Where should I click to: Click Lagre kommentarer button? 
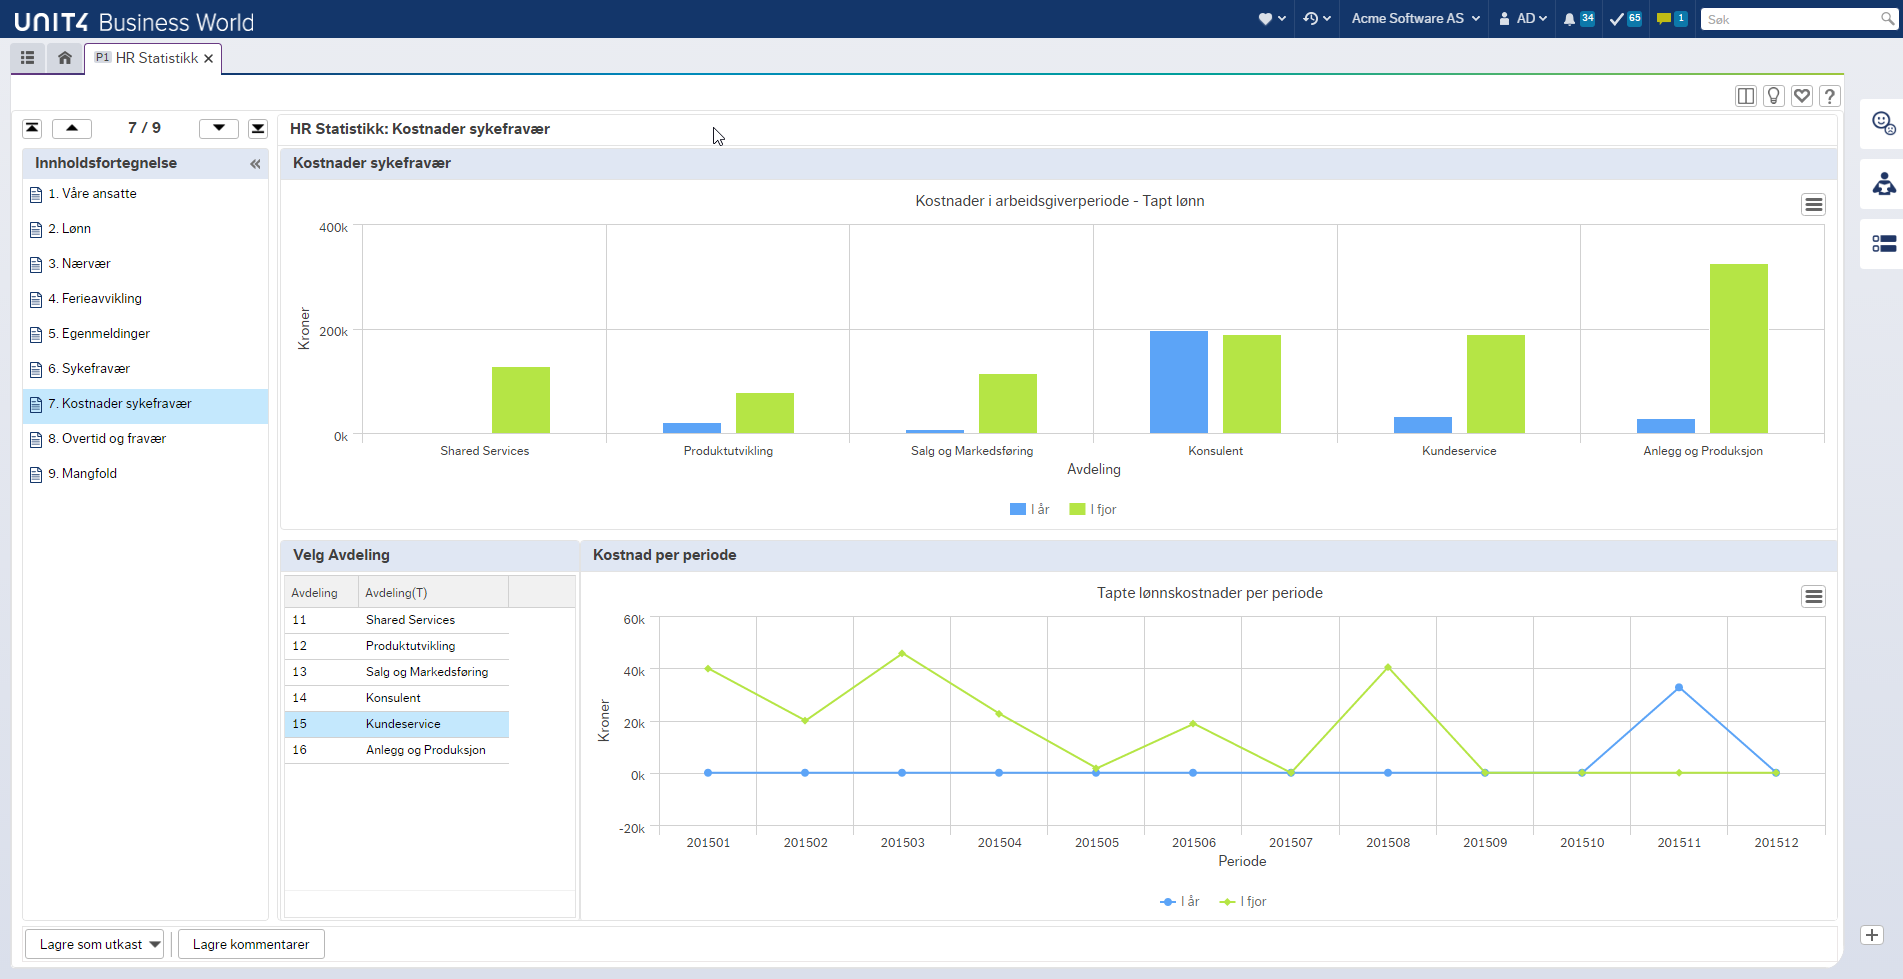coord(251,944)
